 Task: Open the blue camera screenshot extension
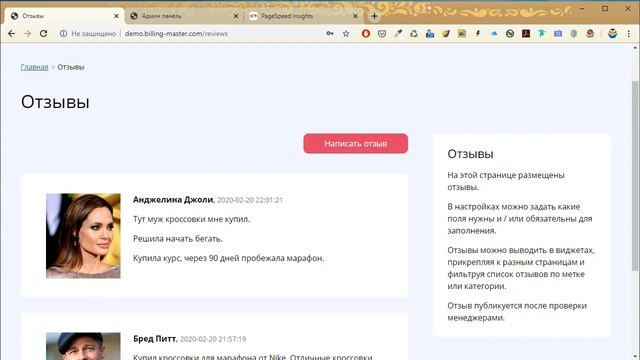[x=558, y=33]
